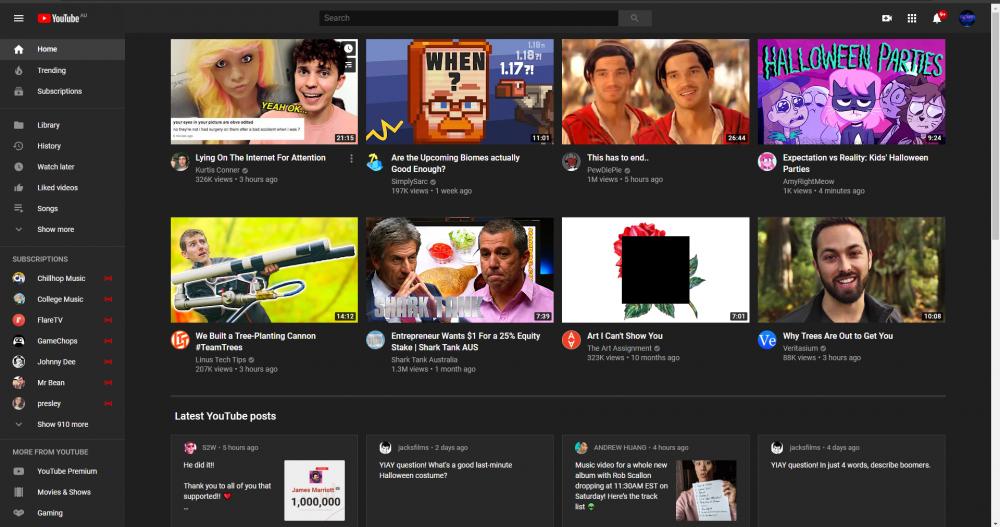Image resolution: width=1000 pixels, height=527 pixels.
Task: Play PewDiePie This has to end thumbnail
Action: pos(656,92)
